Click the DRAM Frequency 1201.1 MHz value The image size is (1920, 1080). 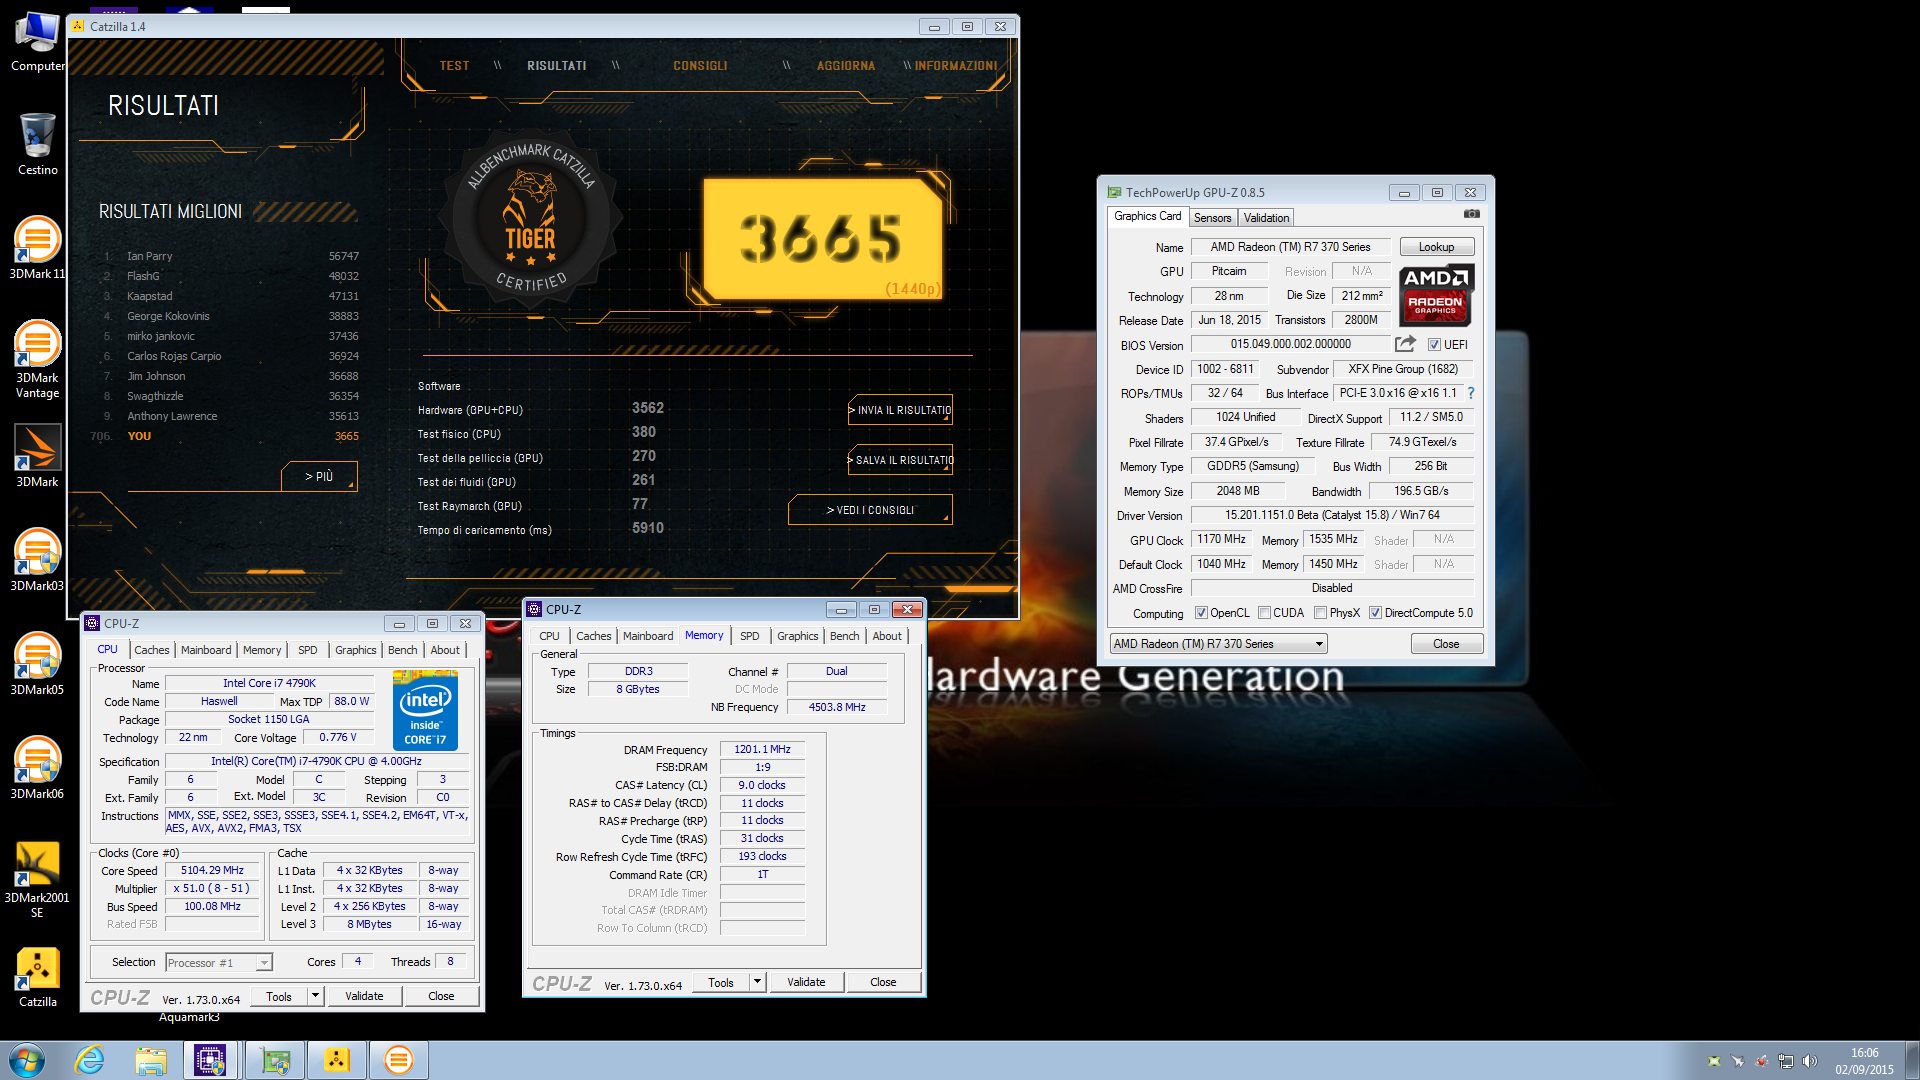pos(762,749)
